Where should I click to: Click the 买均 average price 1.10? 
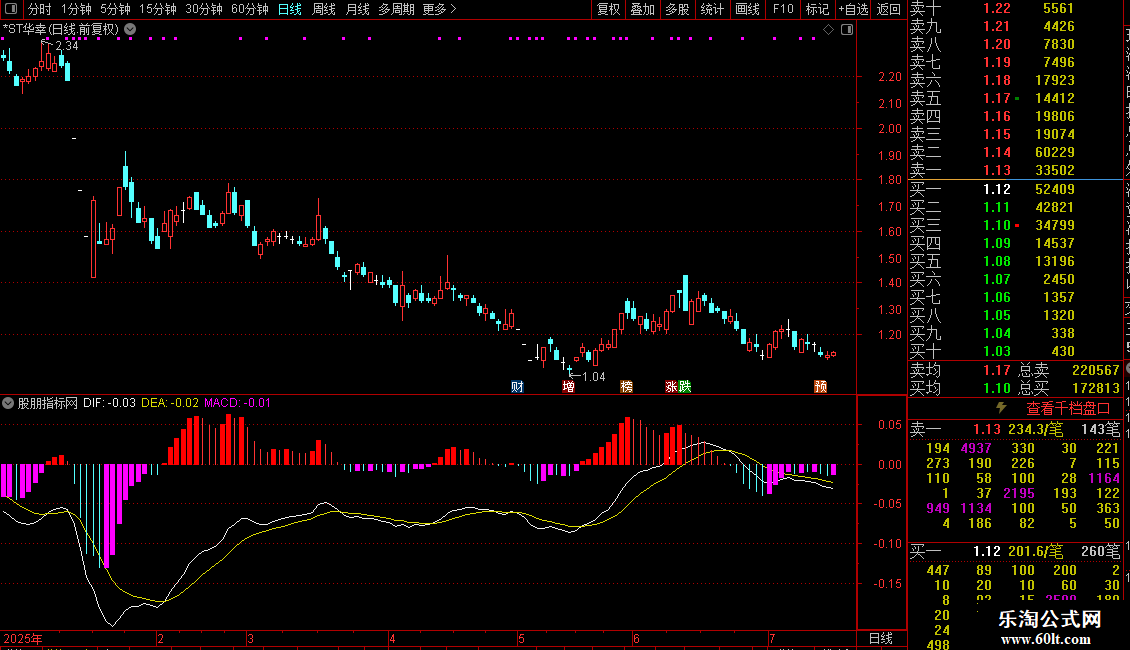pos(997,388)
